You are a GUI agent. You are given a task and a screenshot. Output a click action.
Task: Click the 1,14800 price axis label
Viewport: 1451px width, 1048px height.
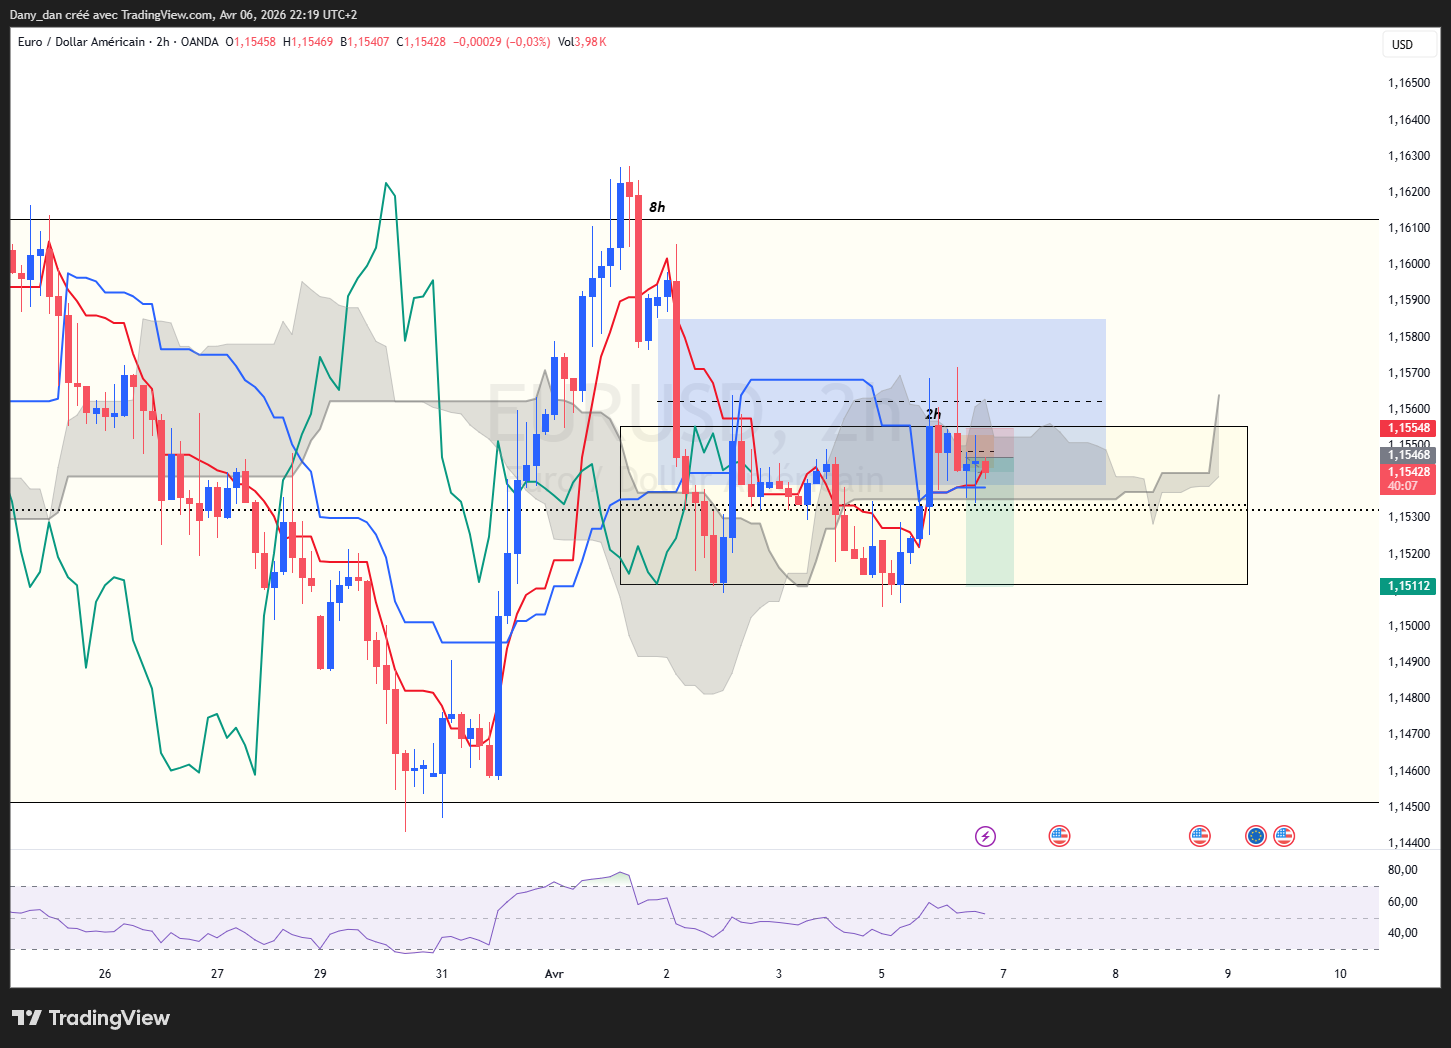(1409, 698)
